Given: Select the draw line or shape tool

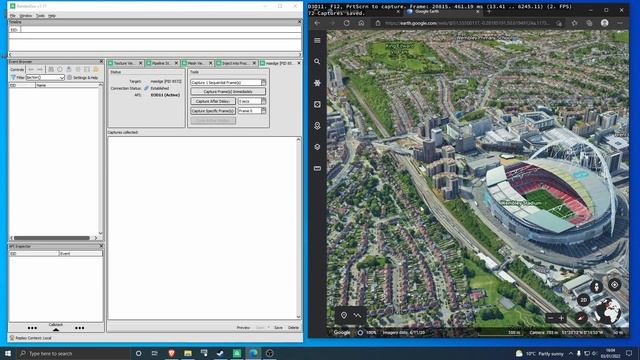Looking at the screenshot, I should tap(358, 315).
